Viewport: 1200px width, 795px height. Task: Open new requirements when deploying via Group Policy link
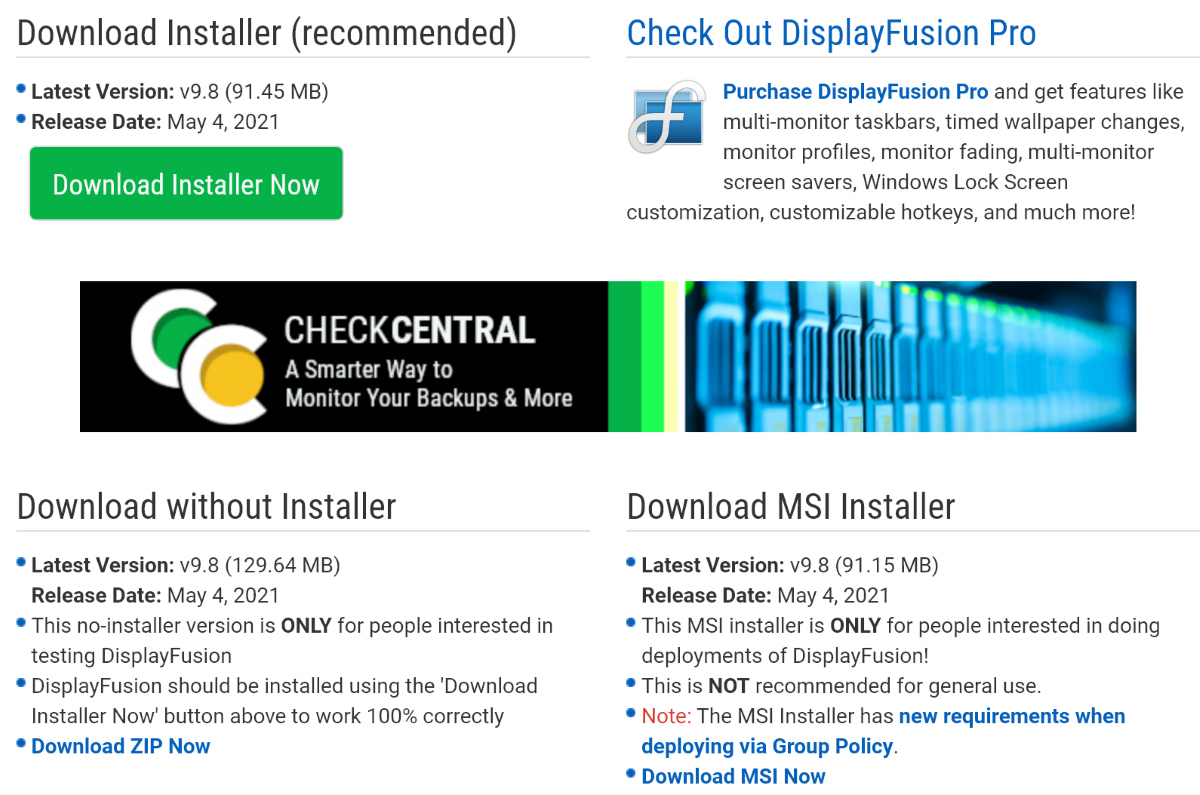click(883, 731)
